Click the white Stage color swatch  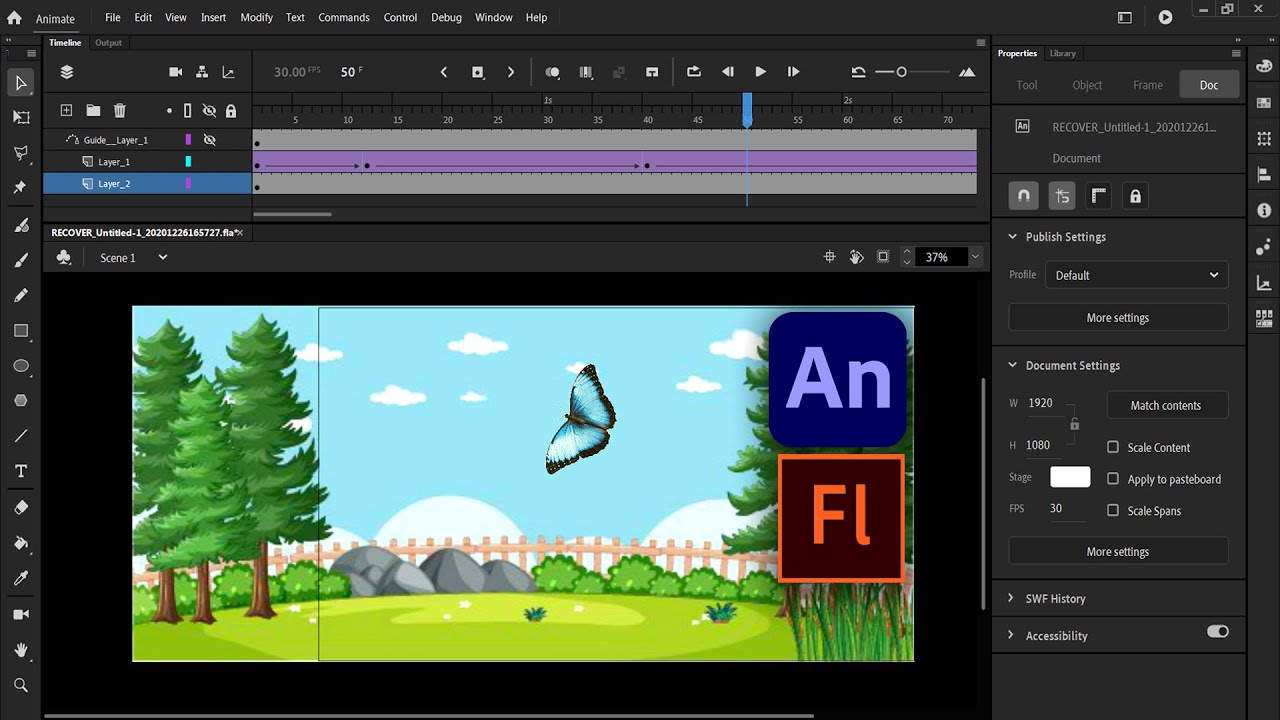click(x=1070, y=477)
